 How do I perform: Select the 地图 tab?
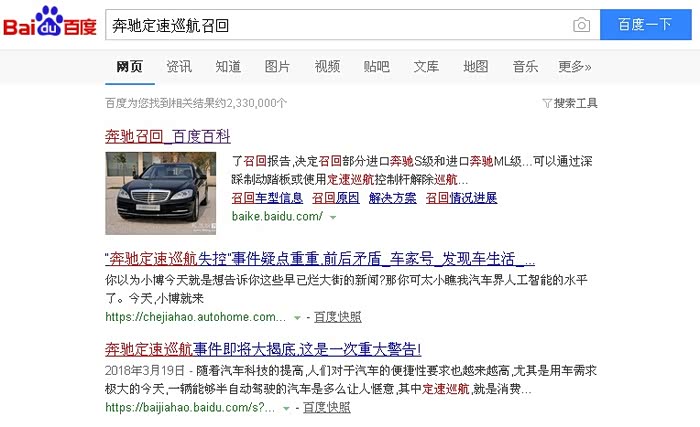[476, 67]
